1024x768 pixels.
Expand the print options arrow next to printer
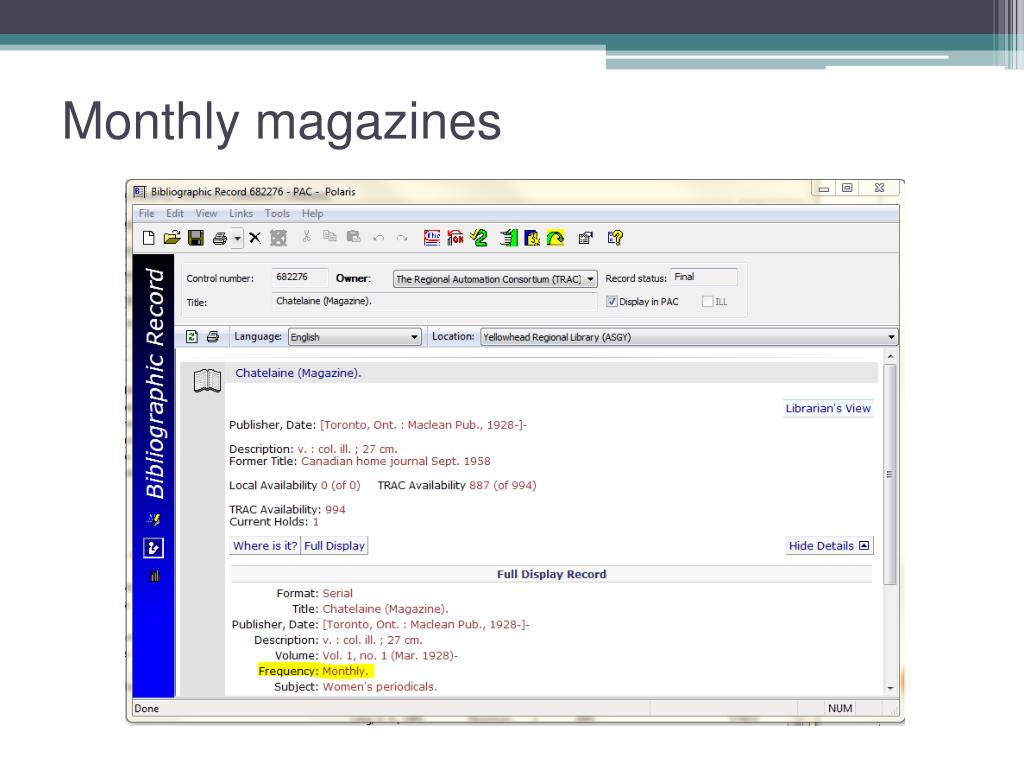237,238
